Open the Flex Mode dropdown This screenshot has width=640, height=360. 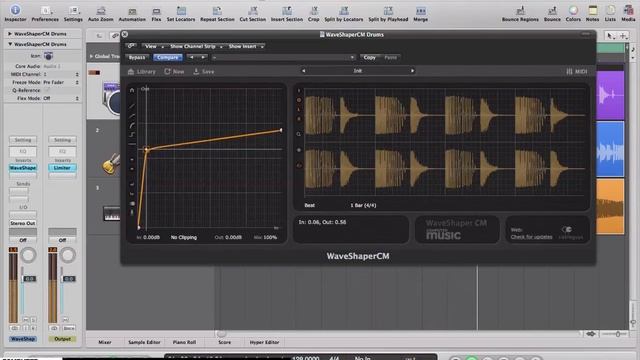click(x=60, y=98)
